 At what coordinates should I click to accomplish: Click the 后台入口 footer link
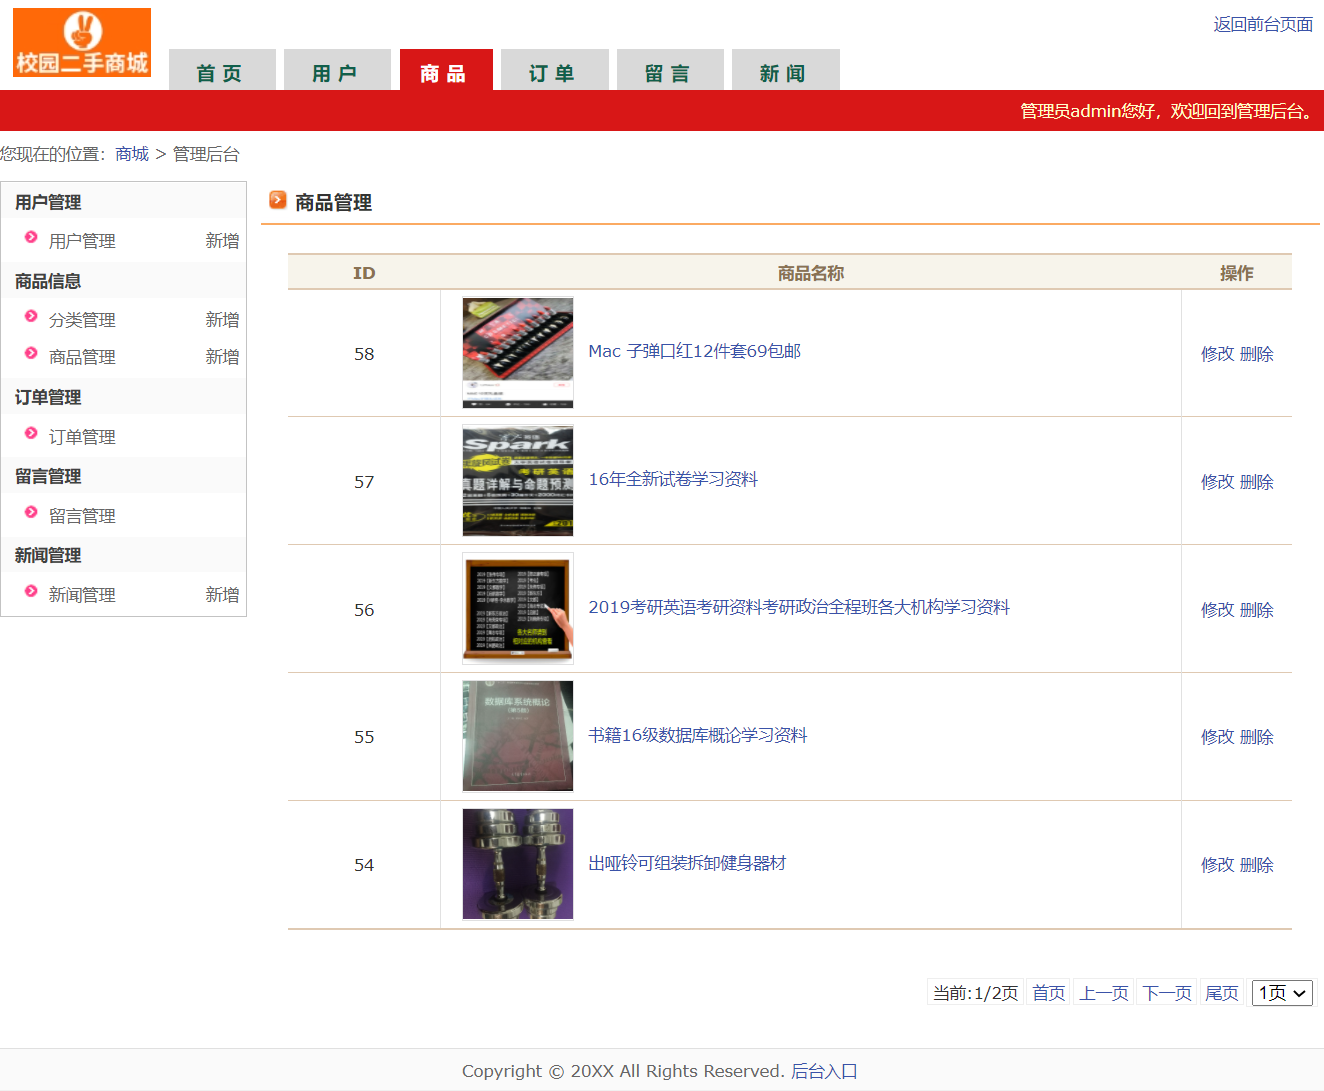click(825, 1071)
